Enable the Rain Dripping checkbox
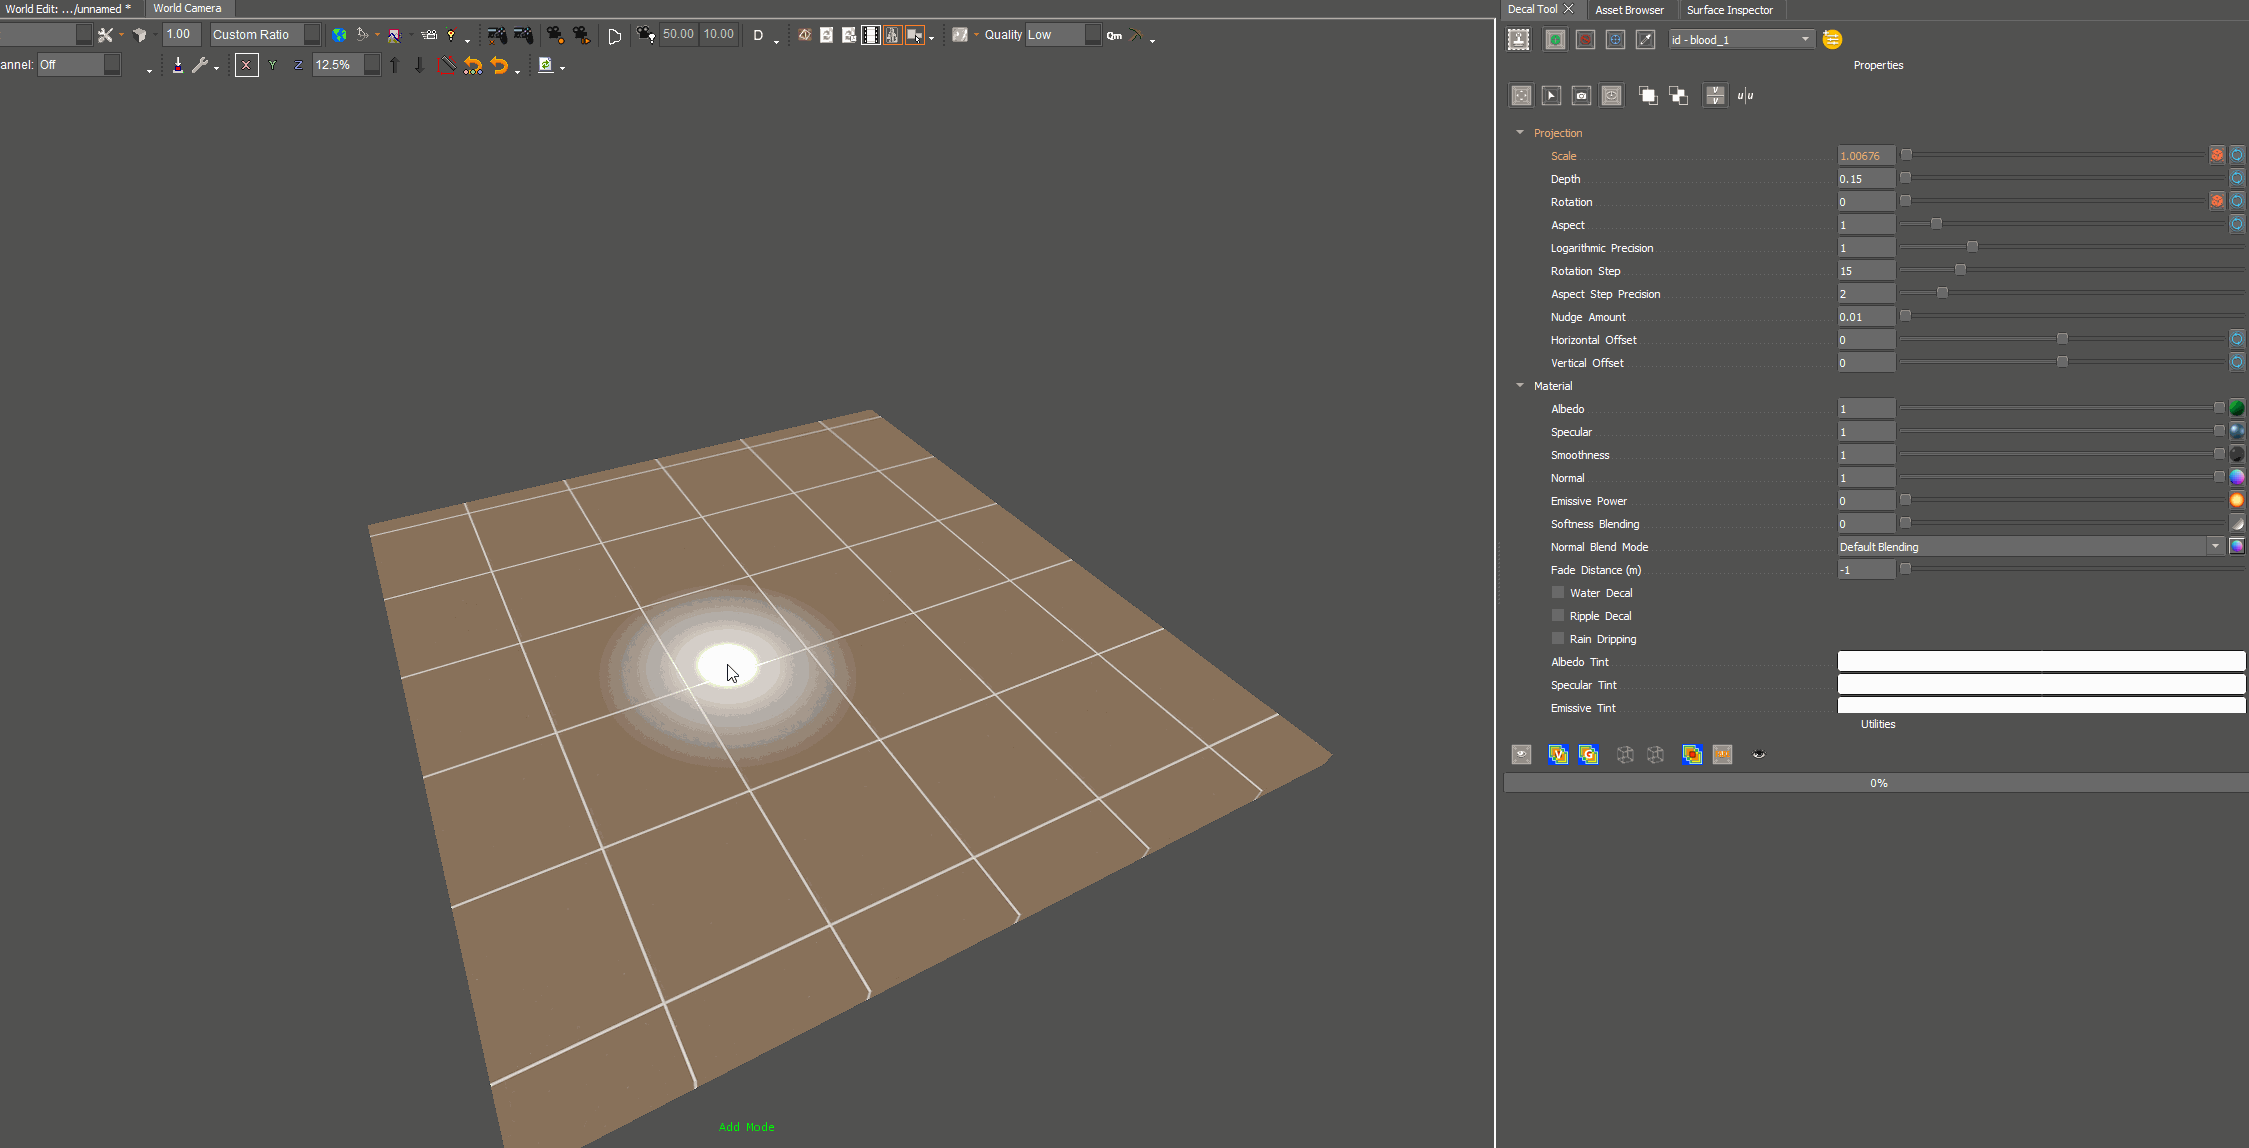Viewport: 2249px width, 1148px height. click(1558, 639)
